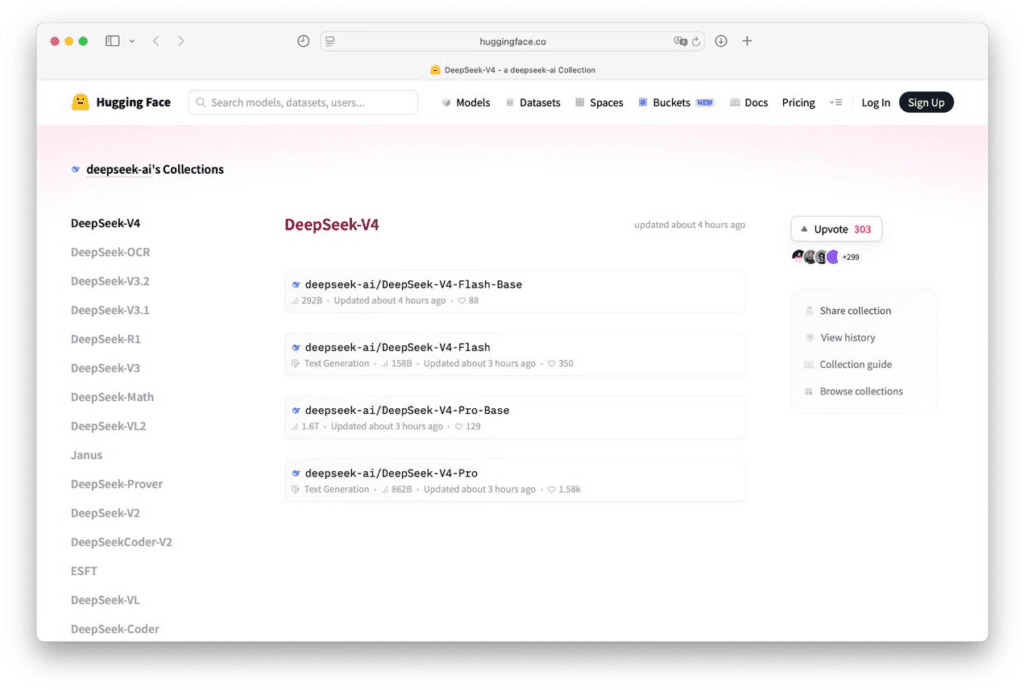Select DeepSeek-R1 in collections list
Viewport: 1024px width, 690px height.
105,339
